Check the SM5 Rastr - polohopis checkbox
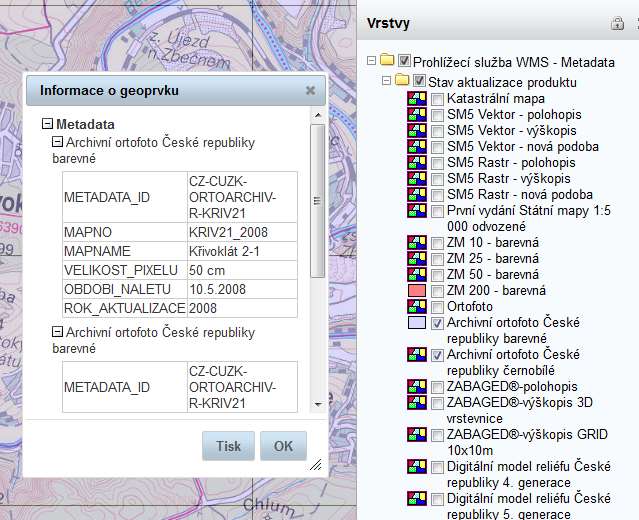Image resolution: width=639 pixels, height=520 pixels. pos(437,163)
